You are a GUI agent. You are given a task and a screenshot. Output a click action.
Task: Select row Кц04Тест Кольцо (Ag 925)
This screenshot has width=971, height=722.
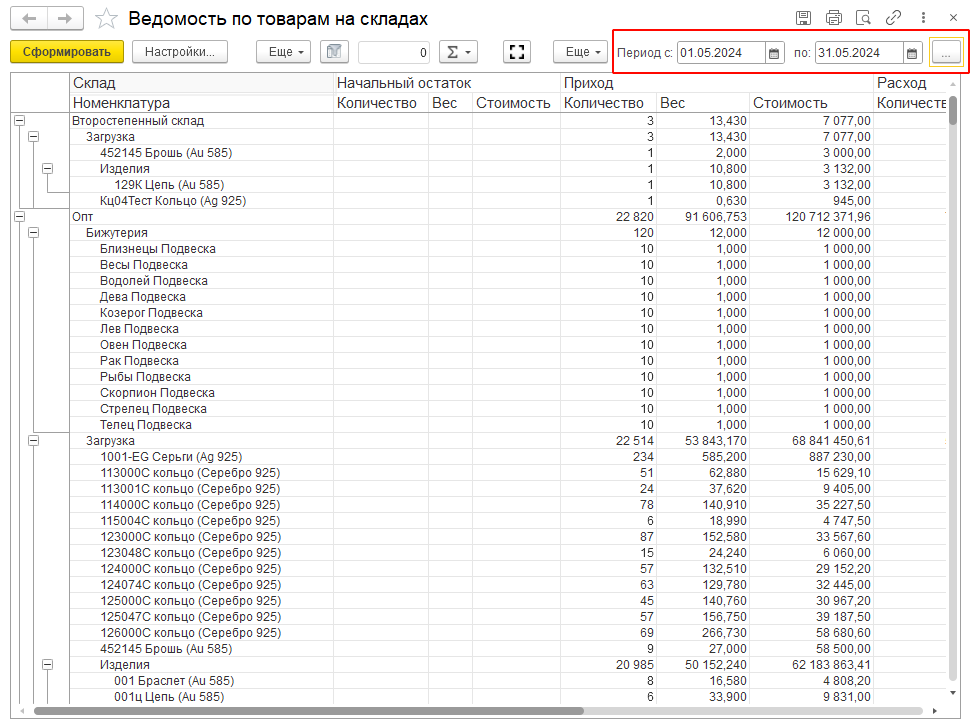[173, 201]
